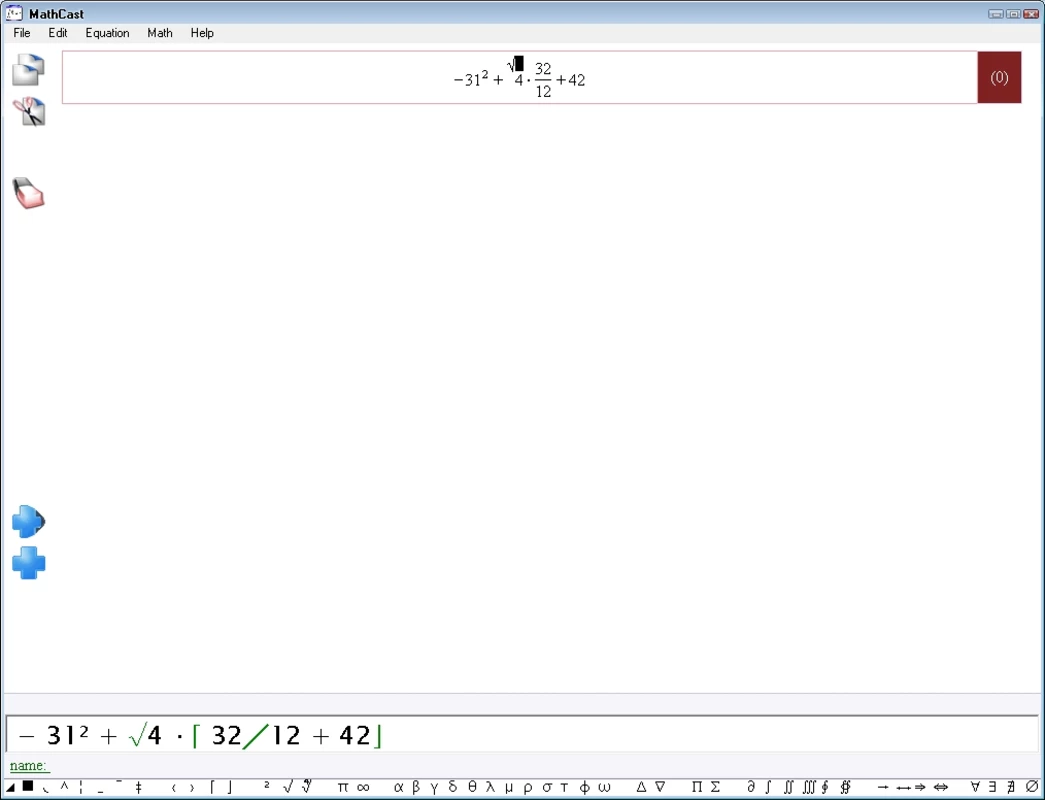Insert the implies ⇒ symbol
Image resolution: width=1045 pixels, height=800 pixels.
click(920, 787)
